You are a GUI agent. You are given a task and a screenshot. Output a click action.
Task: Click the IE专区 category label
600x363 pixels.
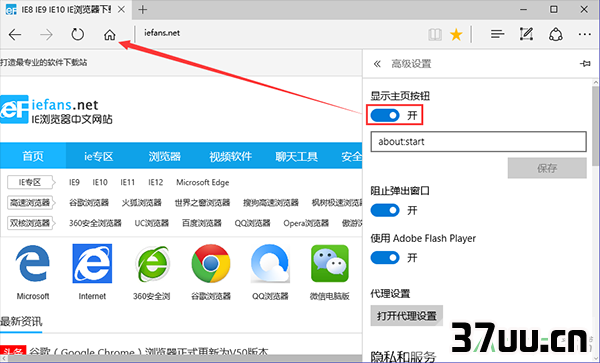(30, 182)
